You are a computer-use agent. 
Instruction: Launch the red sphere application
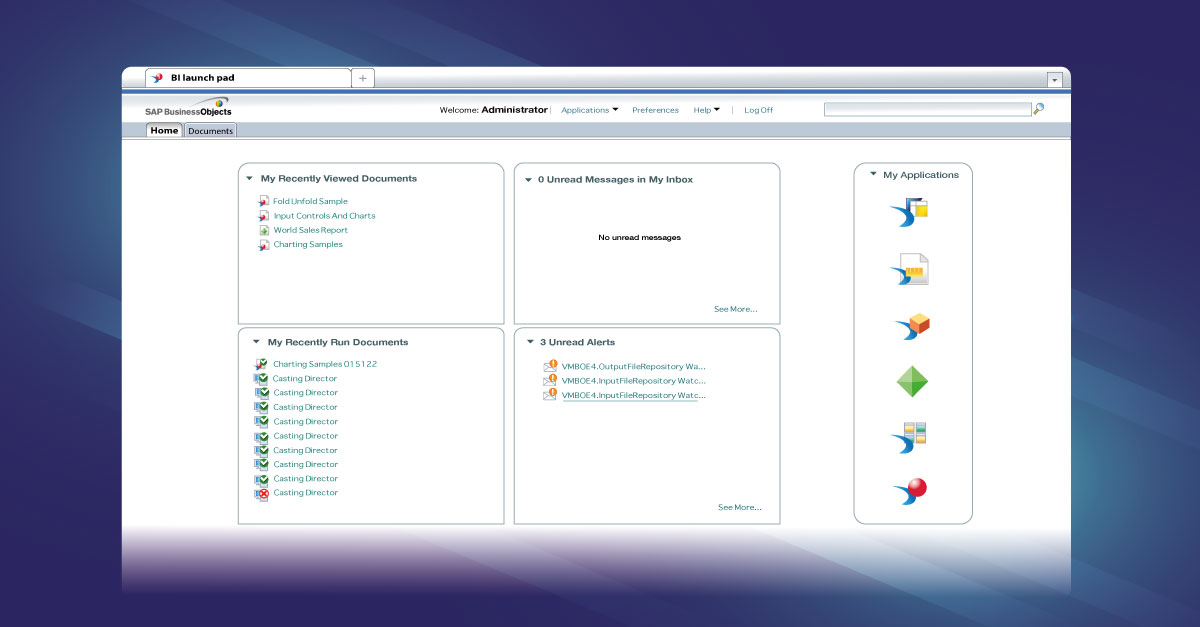(x=911, y=492)
